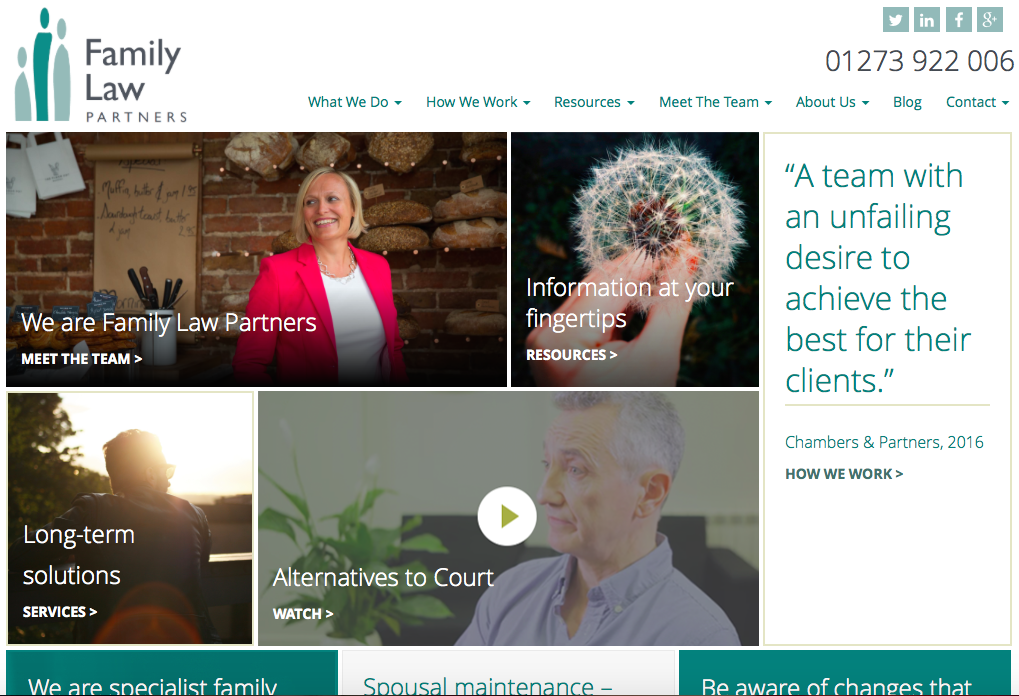Open the Twitter social icon
Viewport: 1019px width, 696px height.
pos(896,19)
